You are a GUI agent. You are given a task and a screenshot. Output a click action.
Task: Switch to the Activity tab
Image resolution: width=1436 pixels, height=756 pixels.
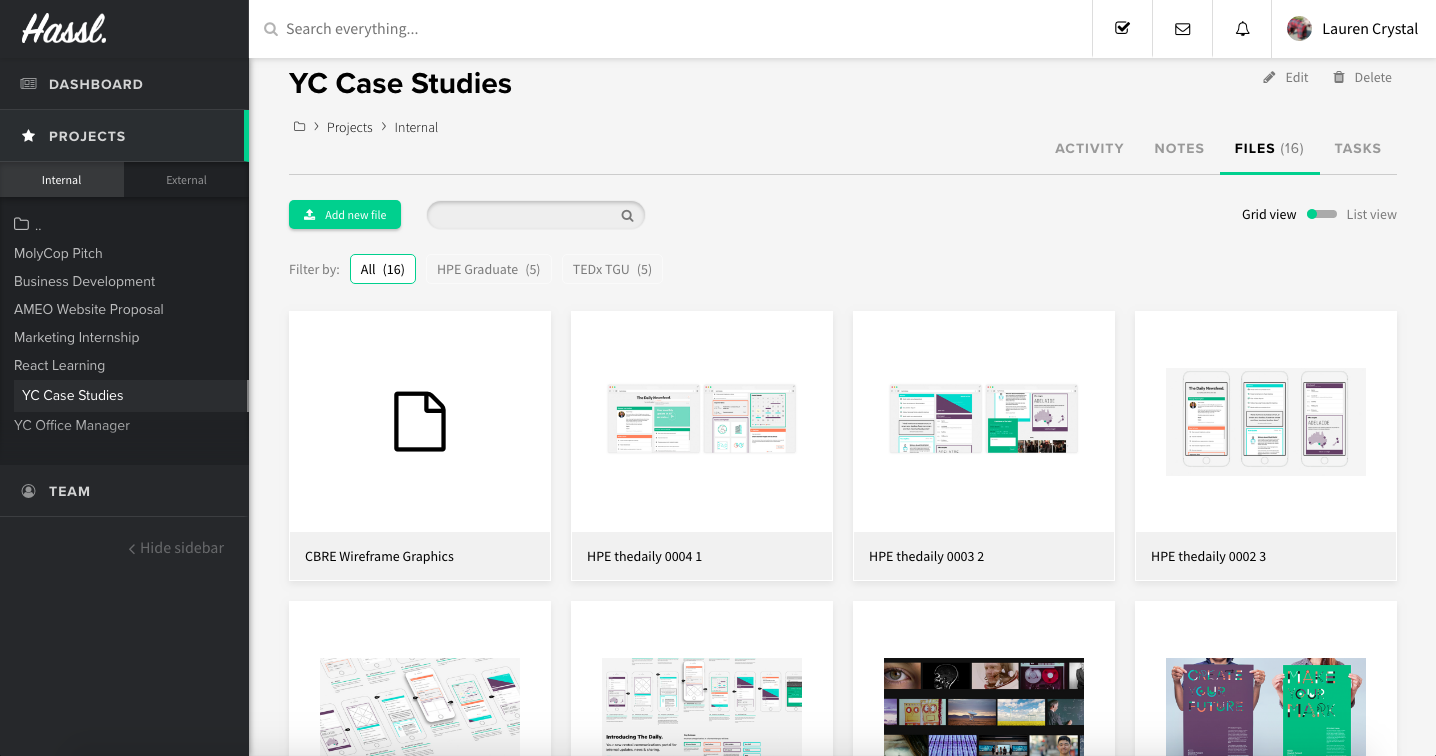pyautogui.click(x=1089, y=148)
